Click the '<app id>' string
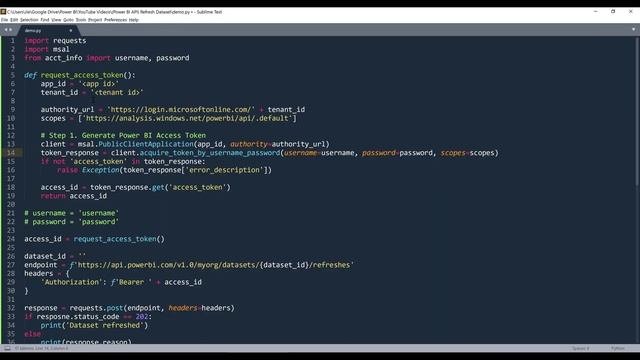The height and width of the screenshot is (360, 640). pos(98,84)
